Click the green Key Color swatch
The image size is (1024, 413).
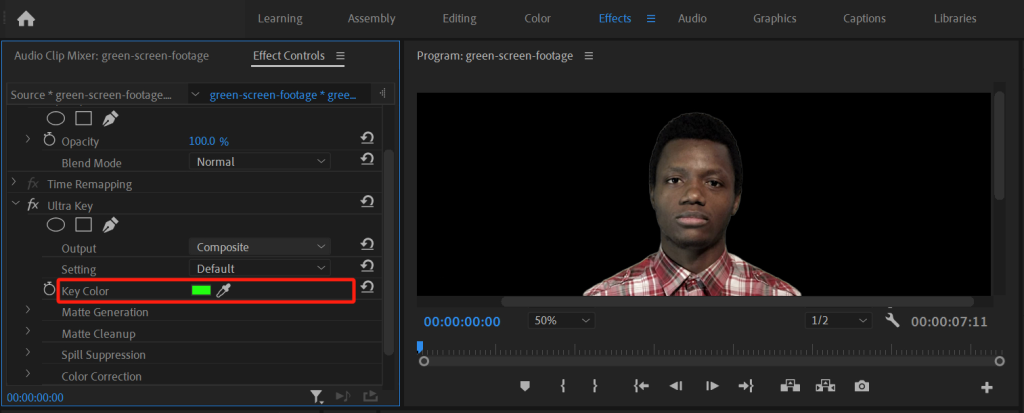pyautogui.click(x=201, y=290)
